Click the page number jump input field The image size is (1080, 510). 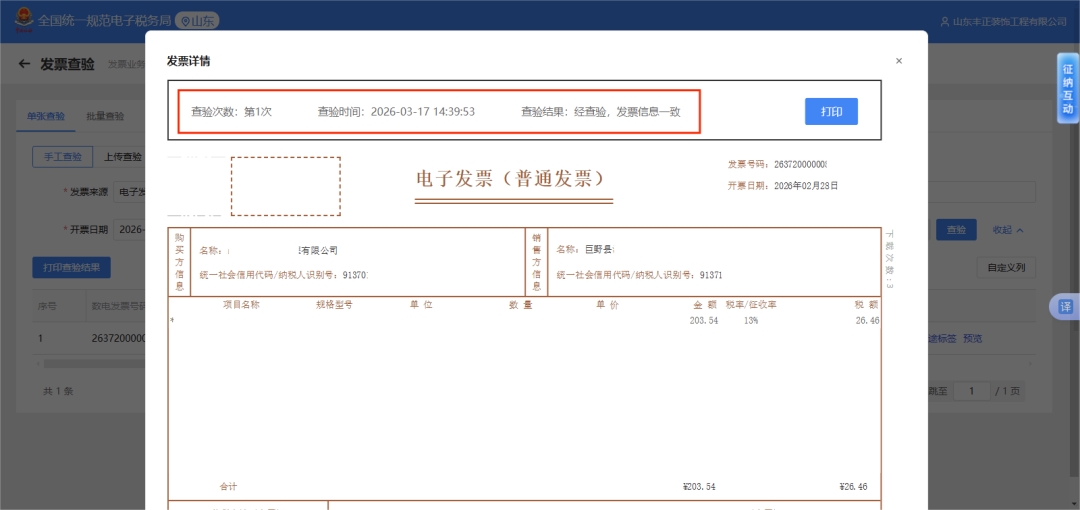pos(970,391)
